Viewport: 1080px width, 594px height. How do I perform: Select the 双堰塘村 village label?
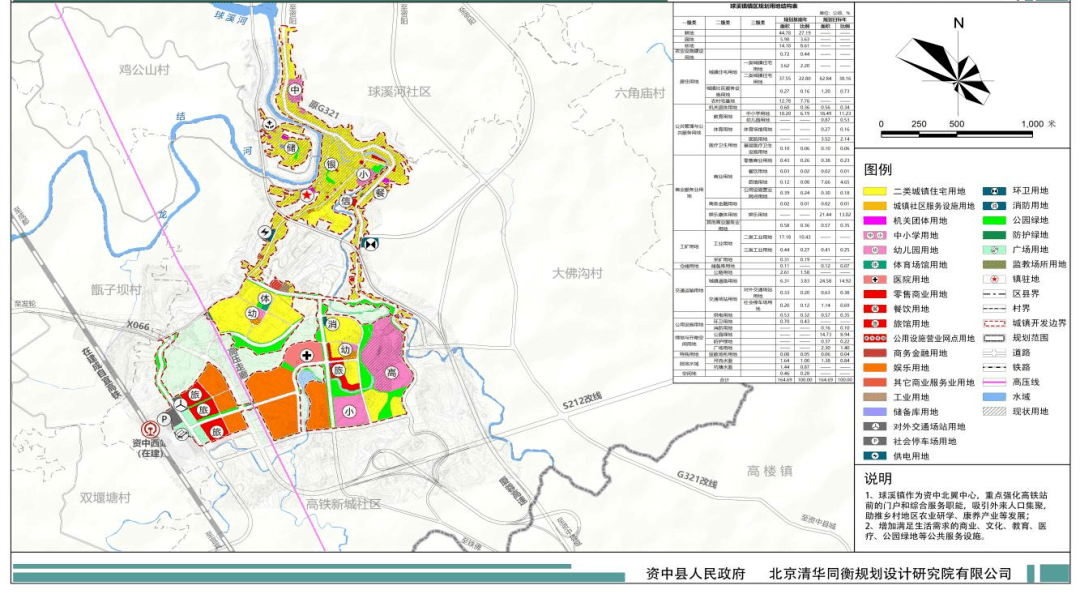tap(105, 498)
